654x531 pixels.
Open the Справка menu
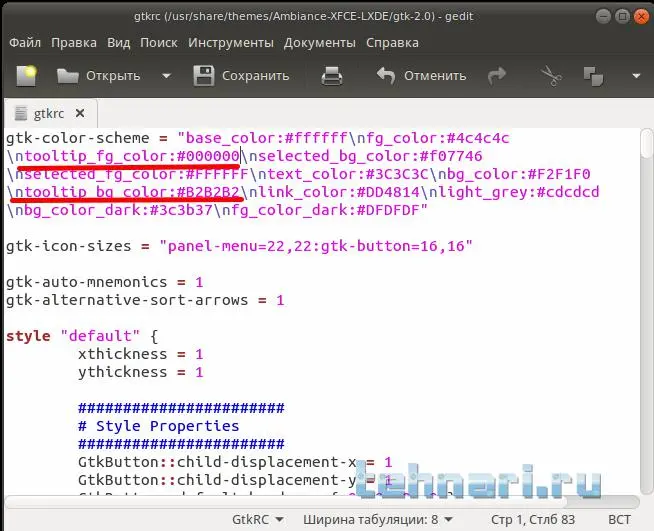point(392,43)
